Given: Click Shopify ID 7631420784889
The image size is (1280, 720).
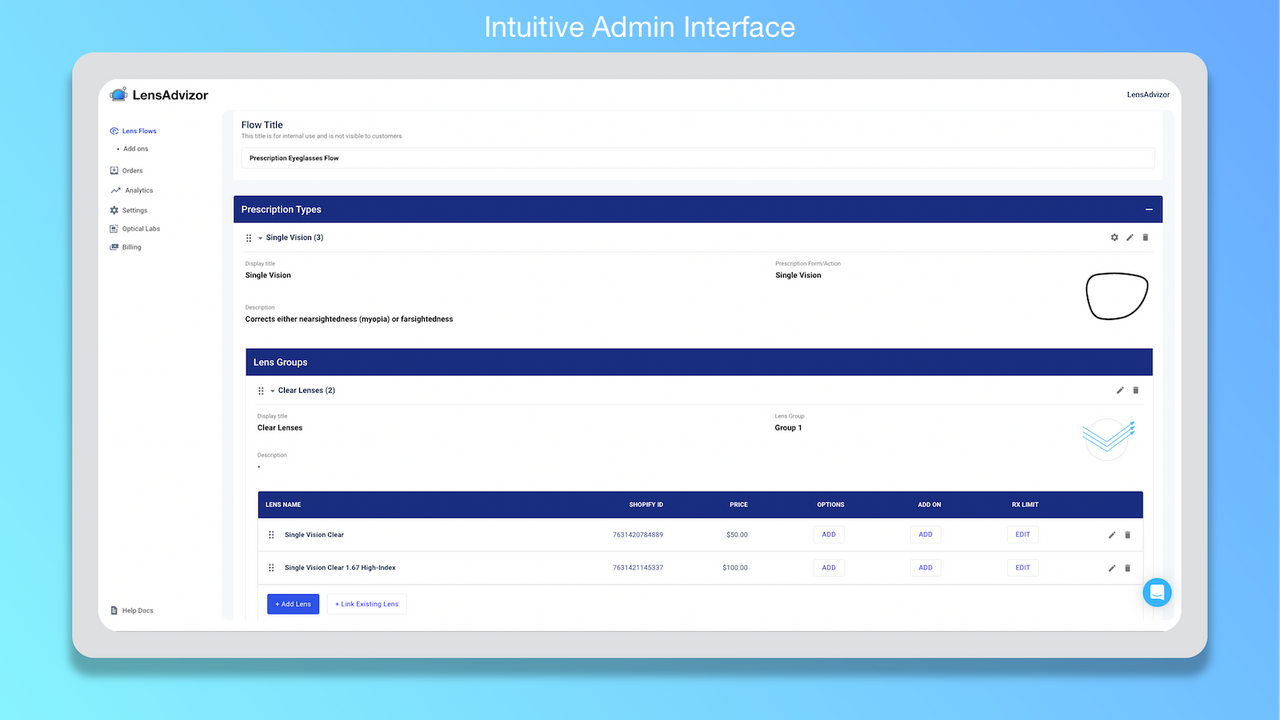Looking at the screenshot, I should [638, 535].
